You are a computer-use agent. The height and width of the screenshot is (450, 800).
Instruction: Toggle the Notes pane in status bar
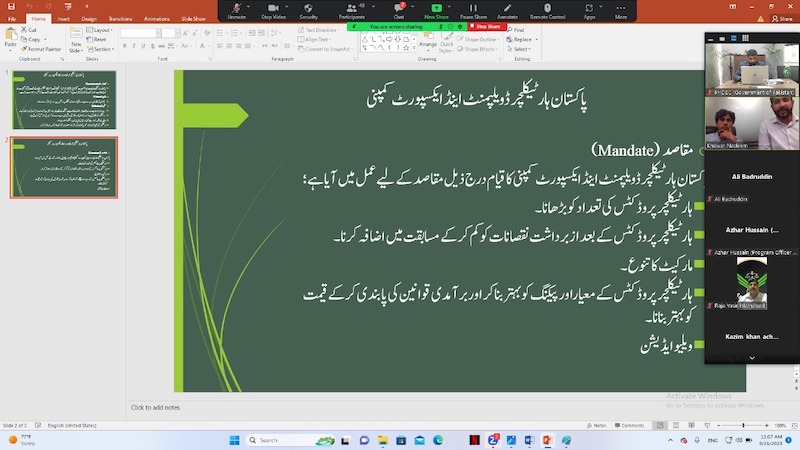(x=597, y=426)
